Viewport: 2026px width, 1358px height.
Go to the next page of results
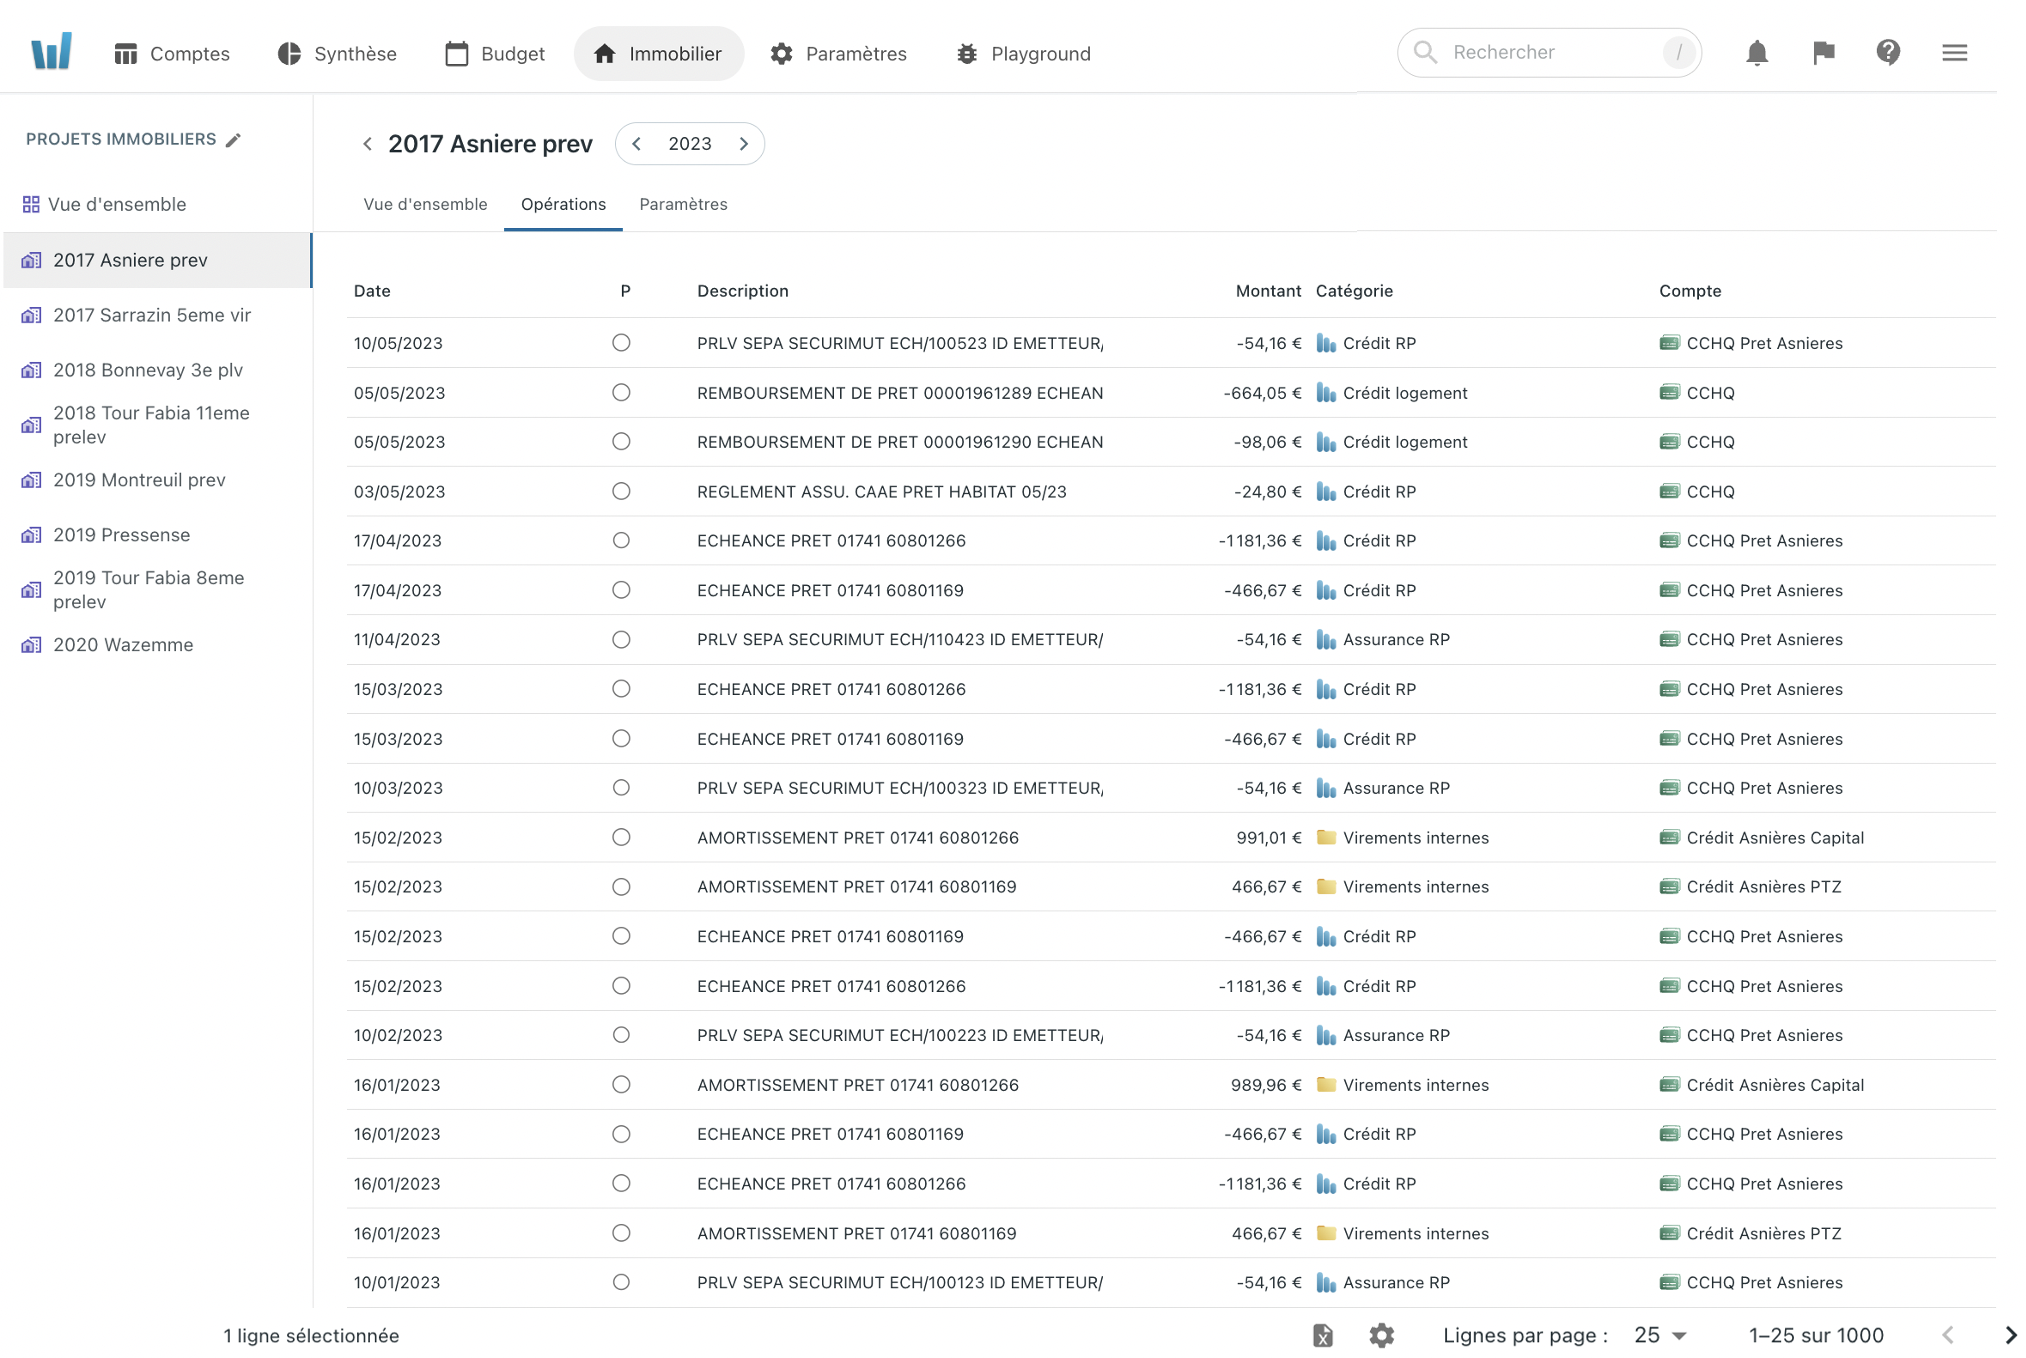2009,1335
